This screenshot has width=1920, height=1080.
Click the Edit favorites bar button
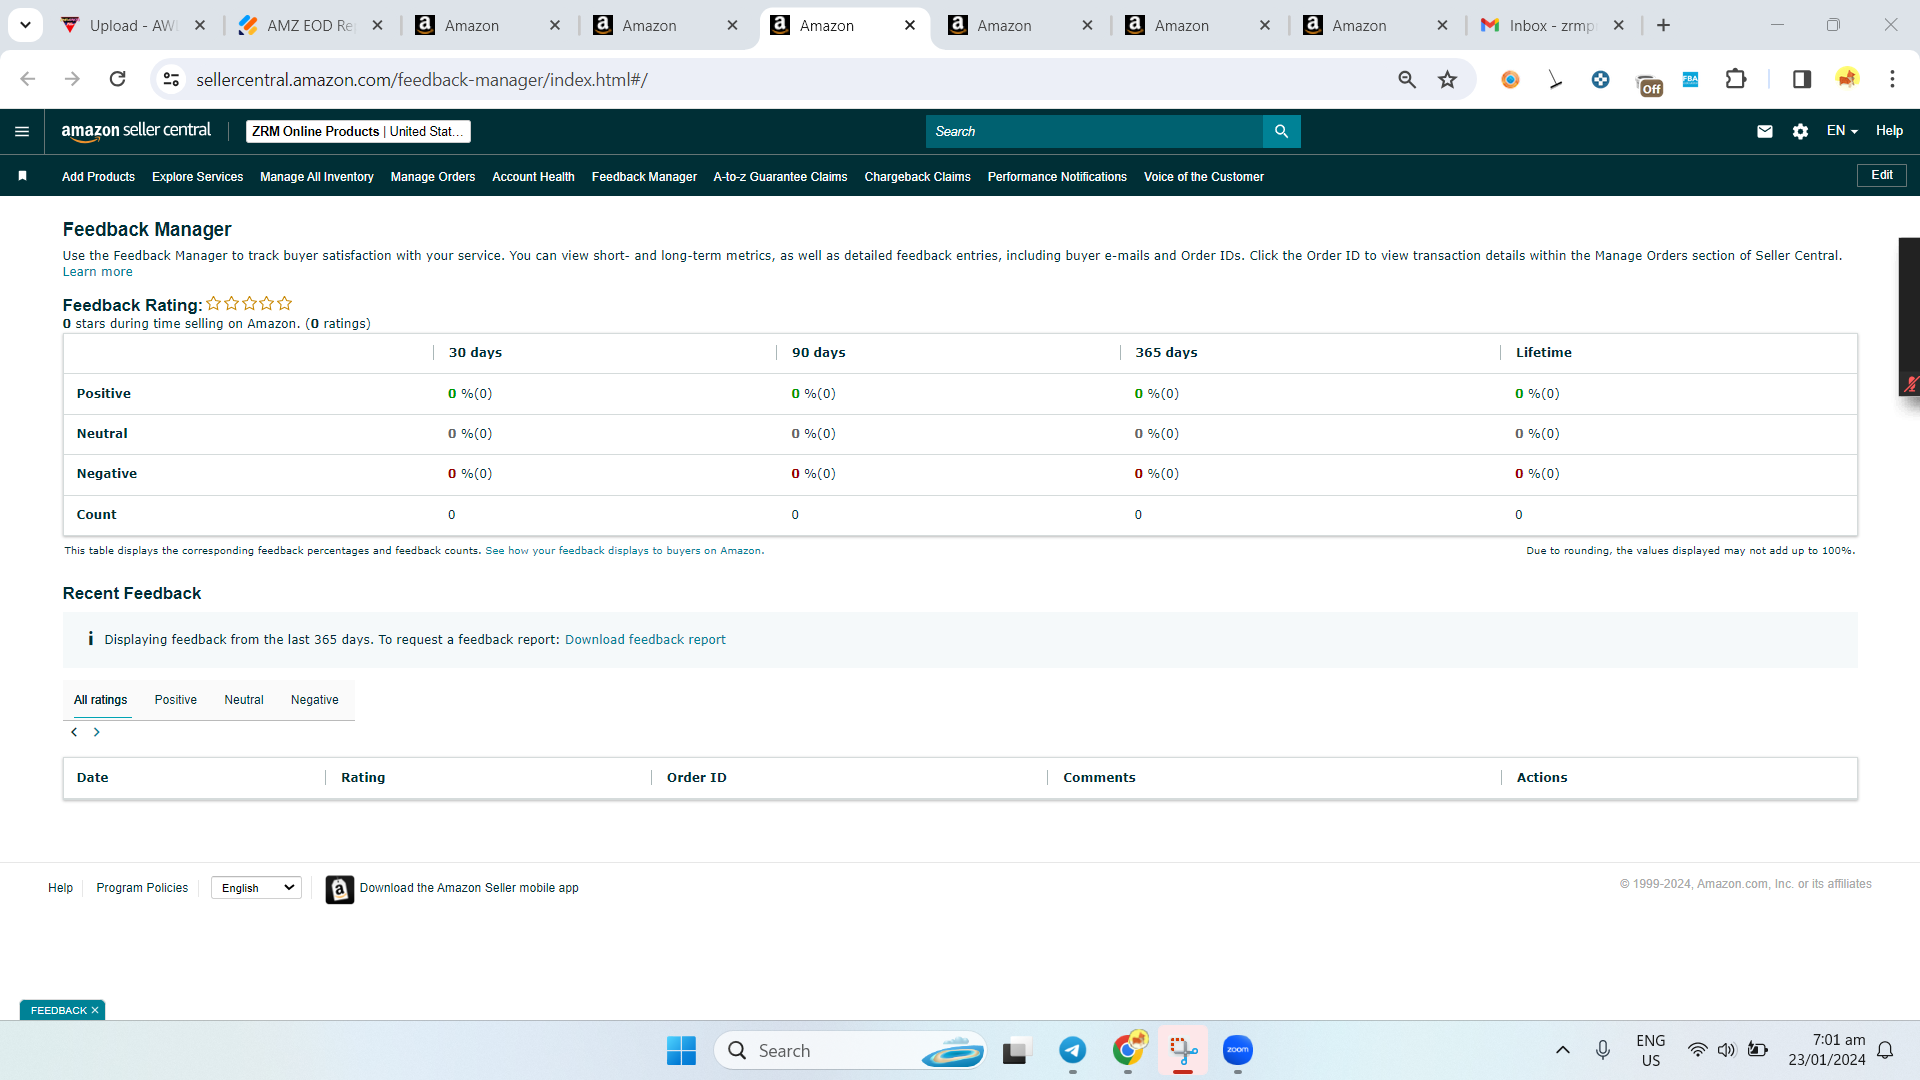tap(1882, 175)
